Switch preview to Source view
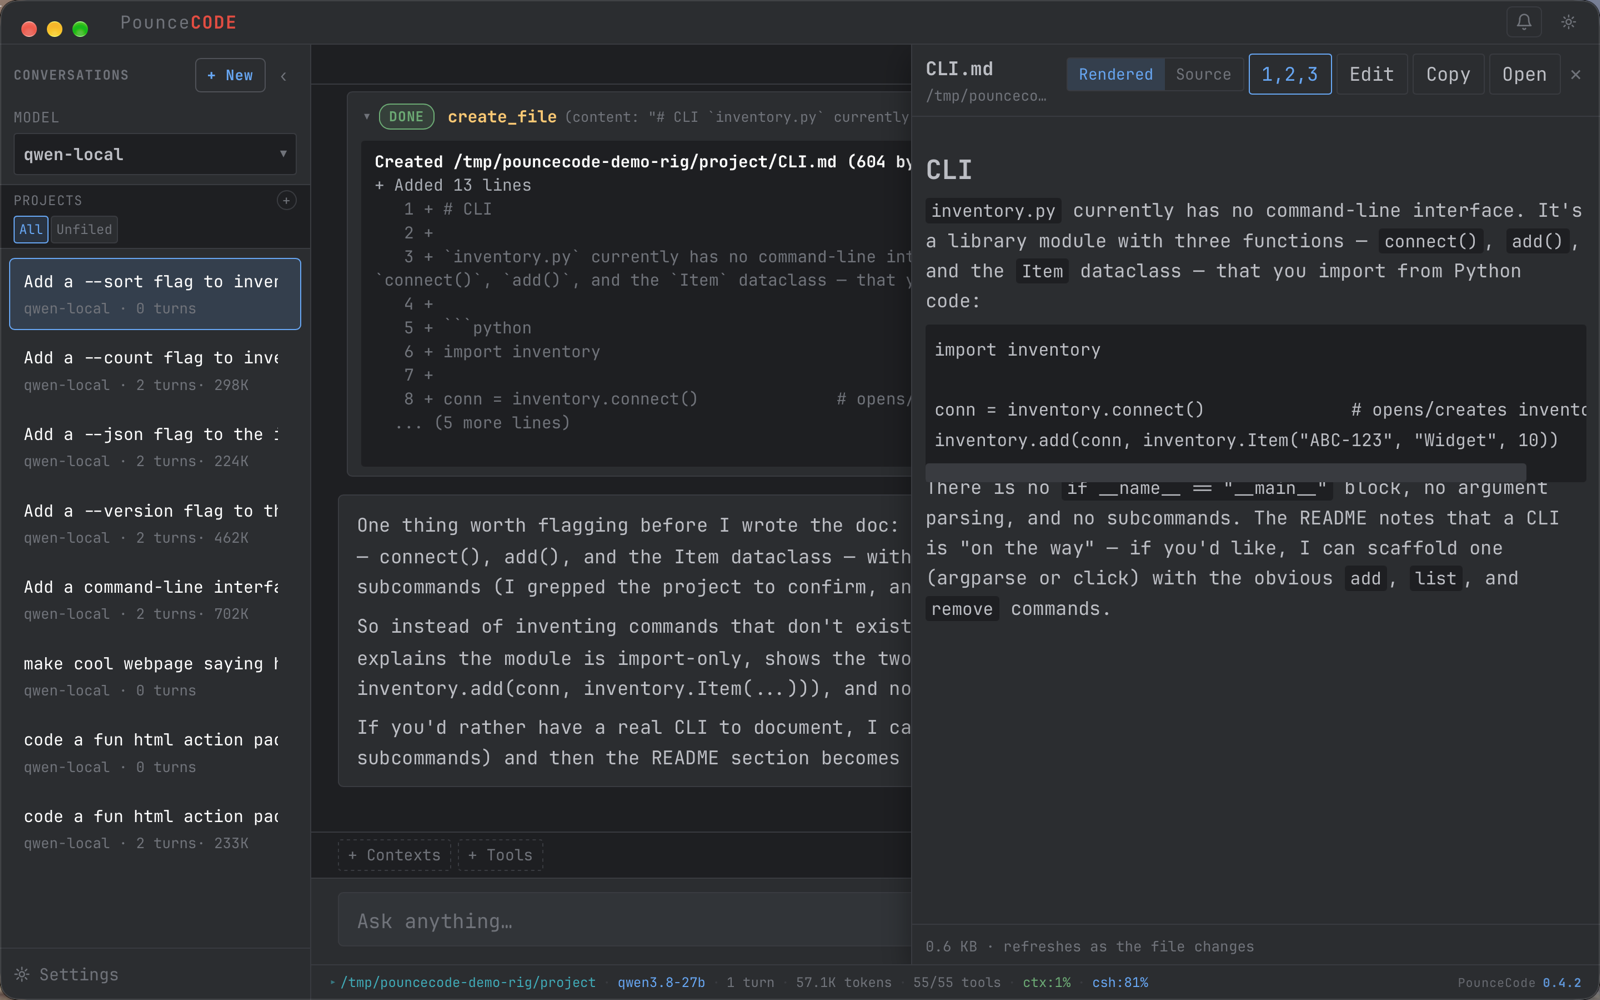Screen dimensions: 1600x1000 coord(1203,75)
